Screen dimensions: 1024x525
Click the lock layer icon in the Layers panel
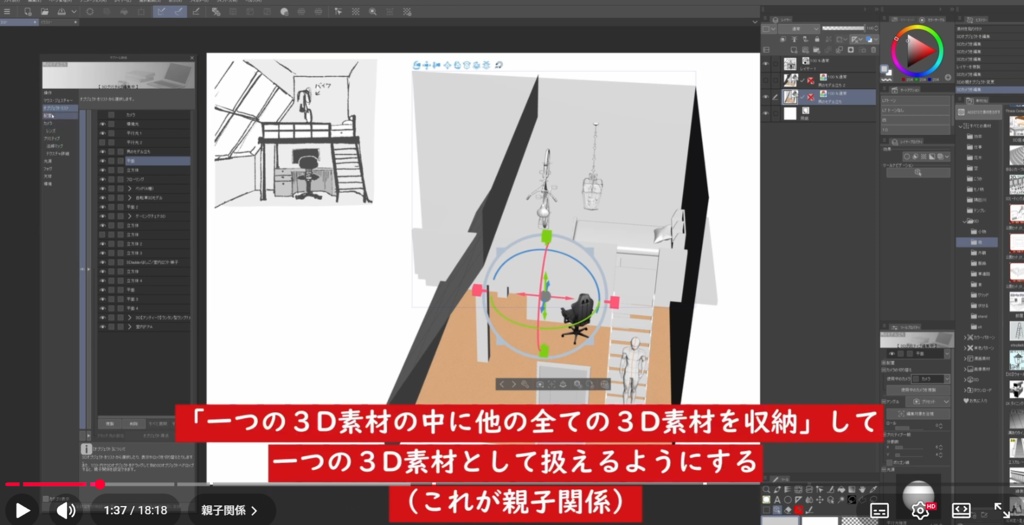pyautogui.click(x=816, y=39)
